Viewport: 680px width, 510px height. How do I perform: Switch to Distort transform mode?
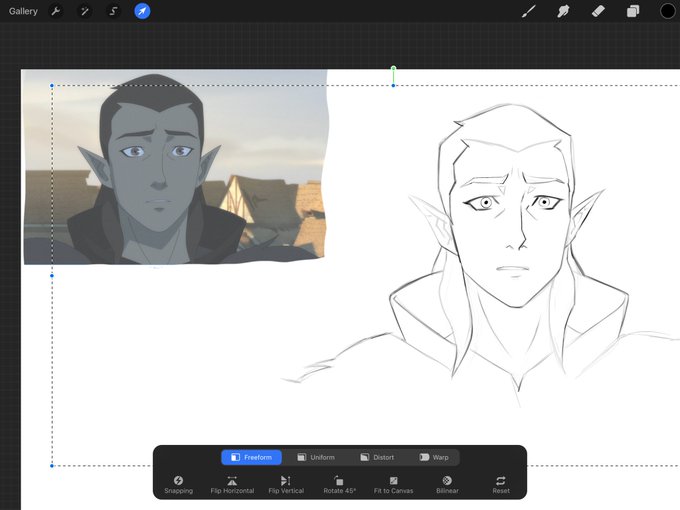click(377, 457)
